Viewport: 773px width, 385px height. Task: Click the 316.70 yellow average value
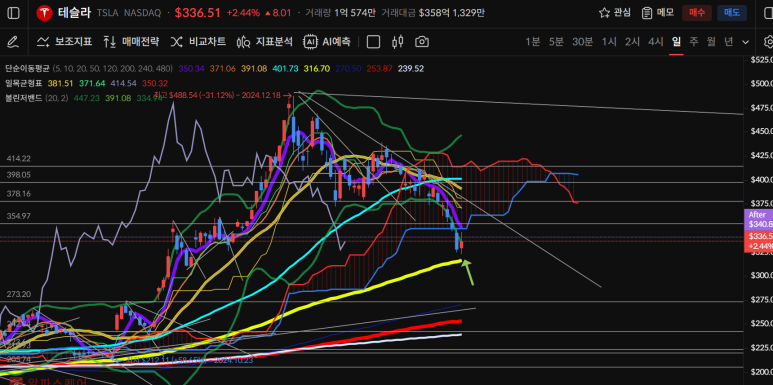point(318,69)
